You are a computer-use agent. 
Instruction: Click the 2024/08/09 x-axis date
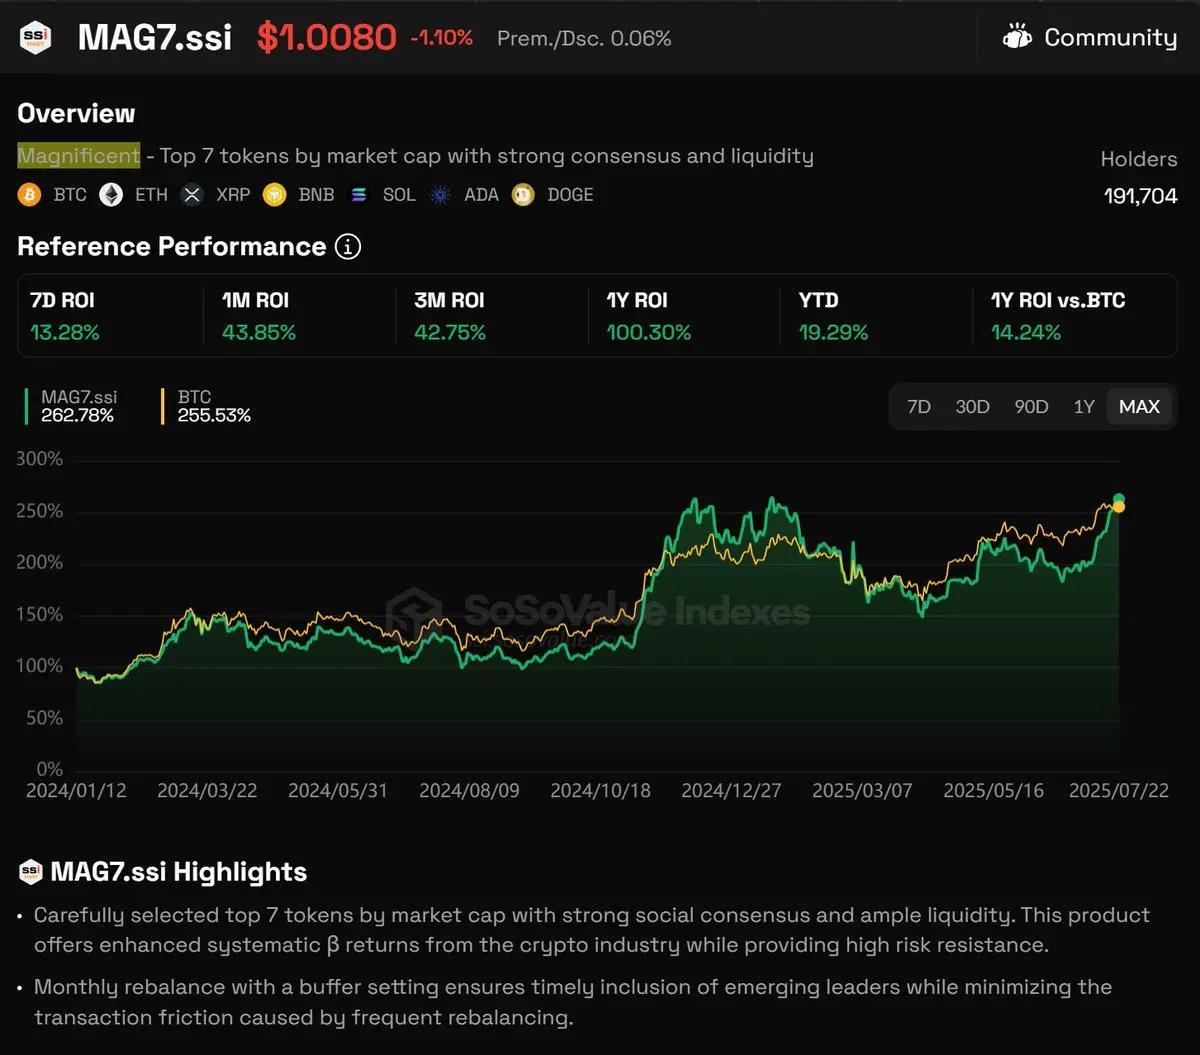point(469,790)
